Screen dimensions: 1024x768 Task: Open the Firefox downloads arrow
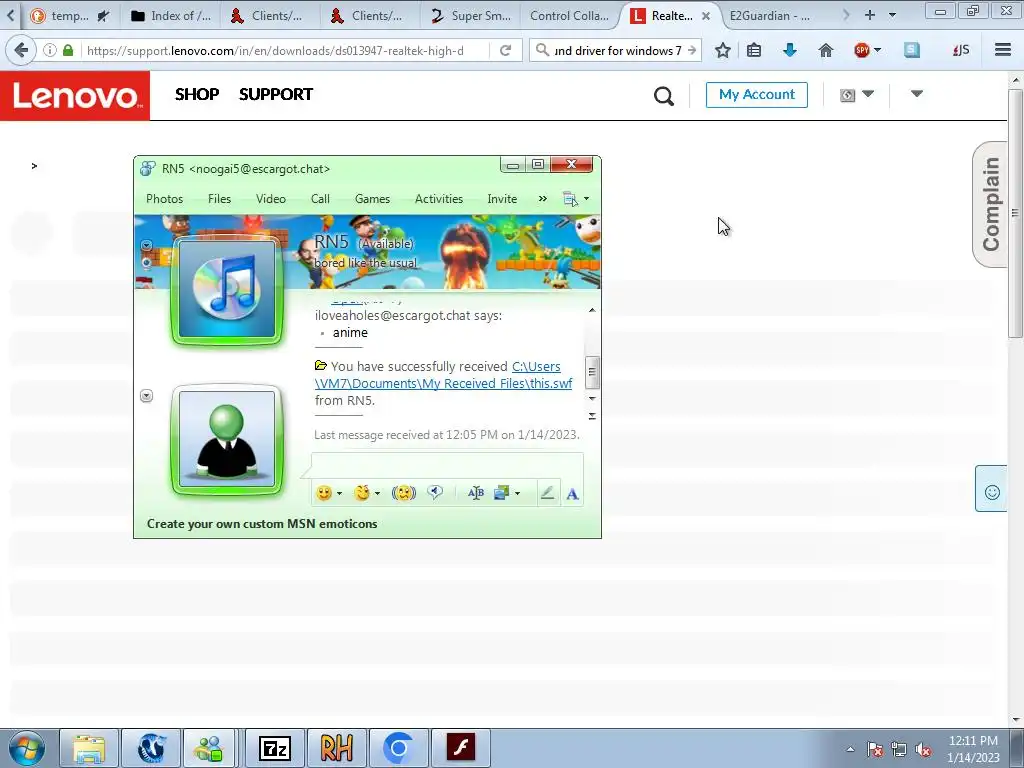pyautogui.click(x=790, y=50)
